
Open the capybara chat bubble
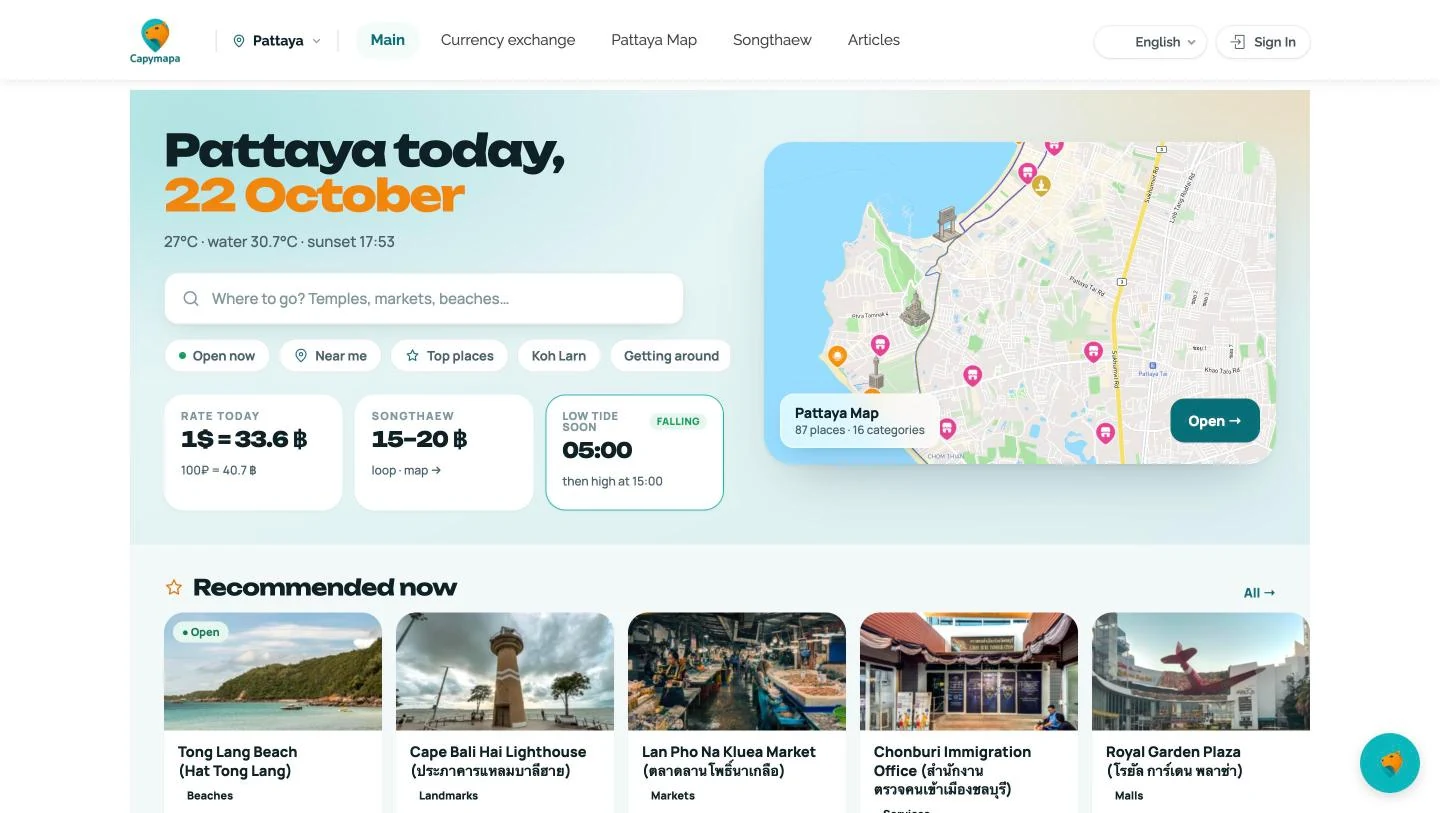1390,763
